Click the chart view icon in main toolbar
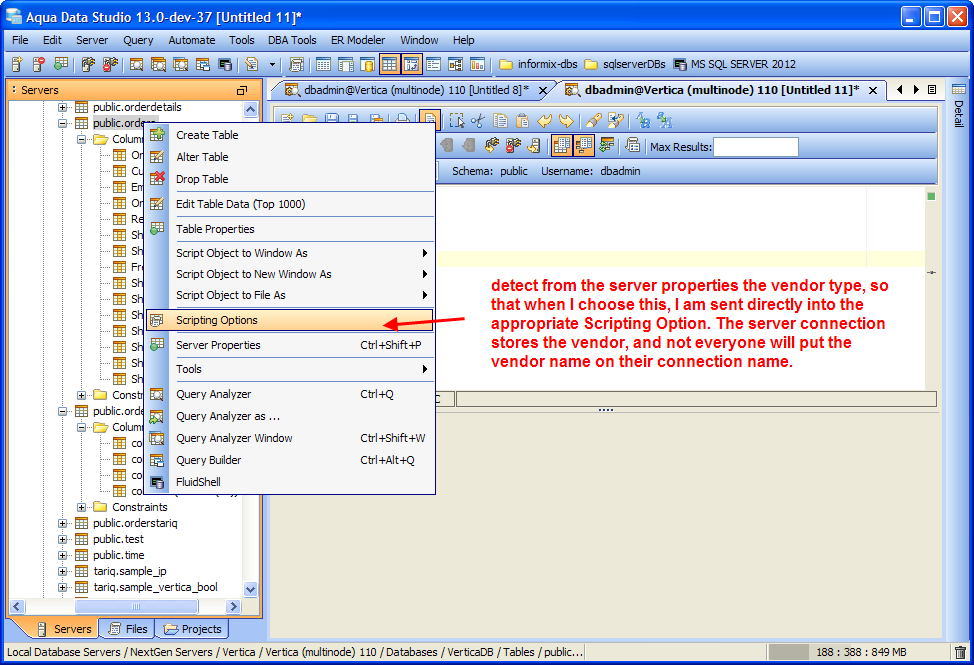 click(x=478, y=64)
